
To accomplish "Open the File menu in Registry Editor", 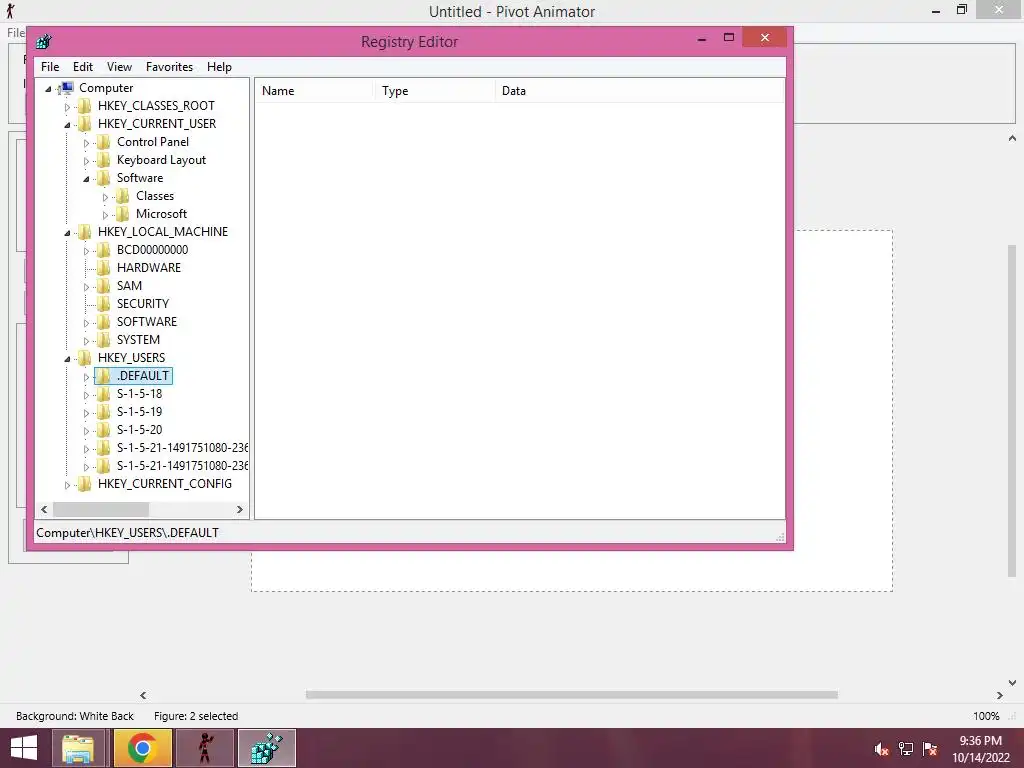I will coord(50,67).
